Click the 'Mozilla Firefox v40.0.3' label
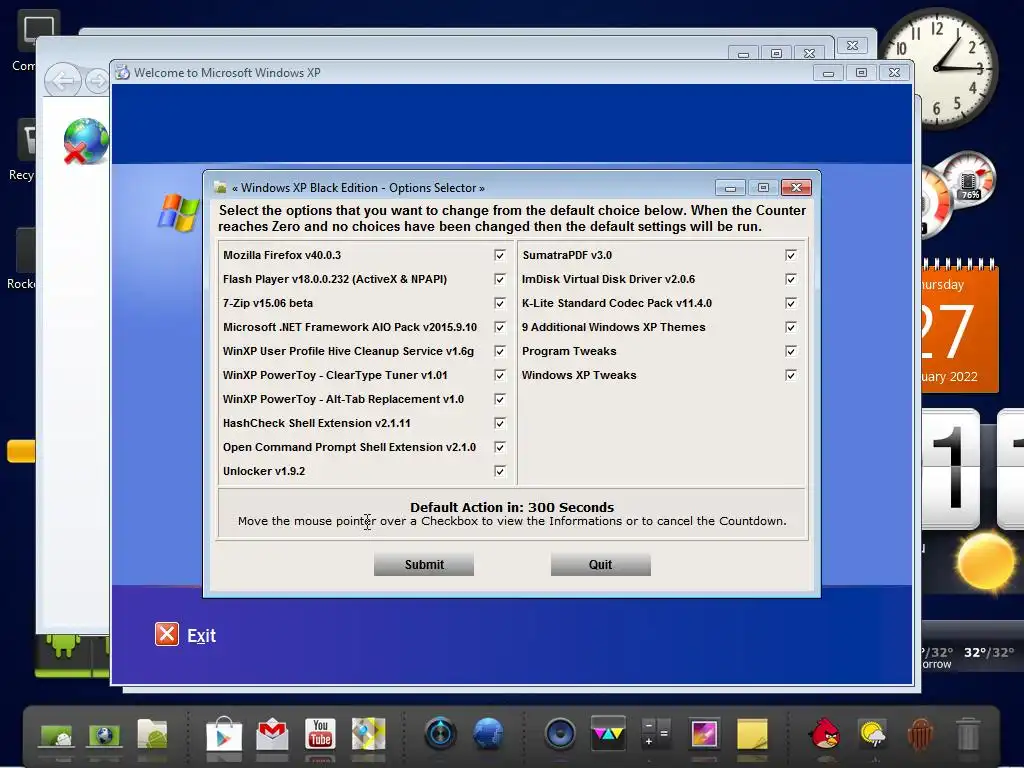Image resolution: width=1024 pixels, height=768 pixels. [282, 255]
